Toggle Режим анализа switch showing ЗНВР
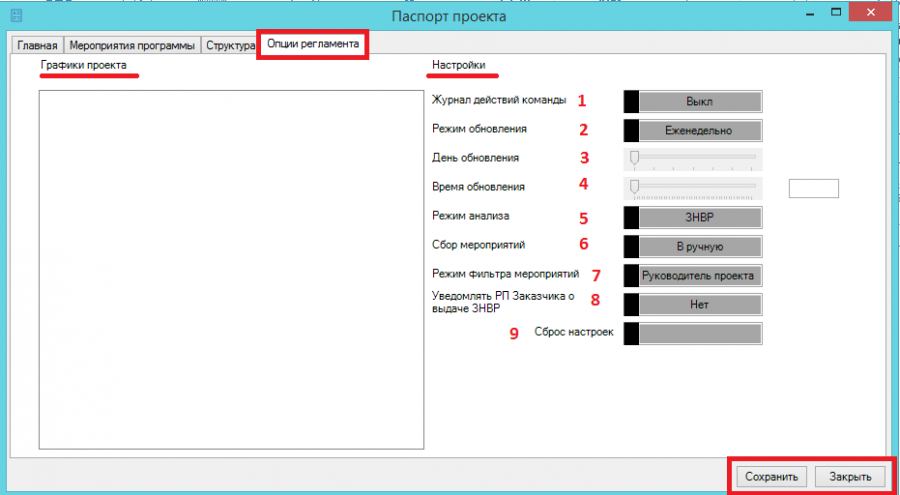Screen dimensions: 900x495 point(693,218)
